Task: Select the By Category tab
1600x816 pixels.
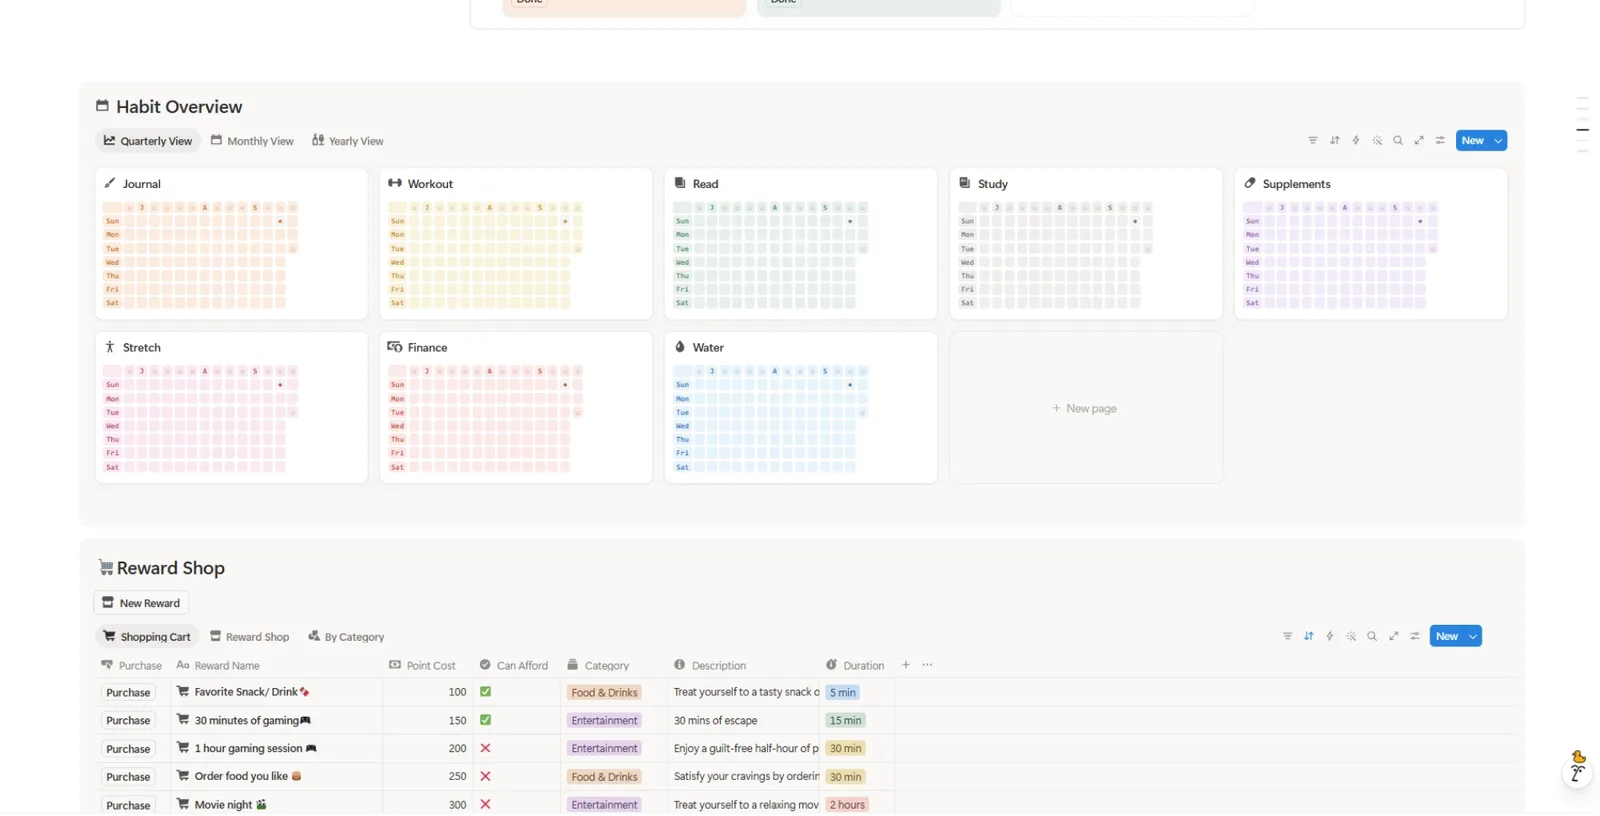Action: 346,637
